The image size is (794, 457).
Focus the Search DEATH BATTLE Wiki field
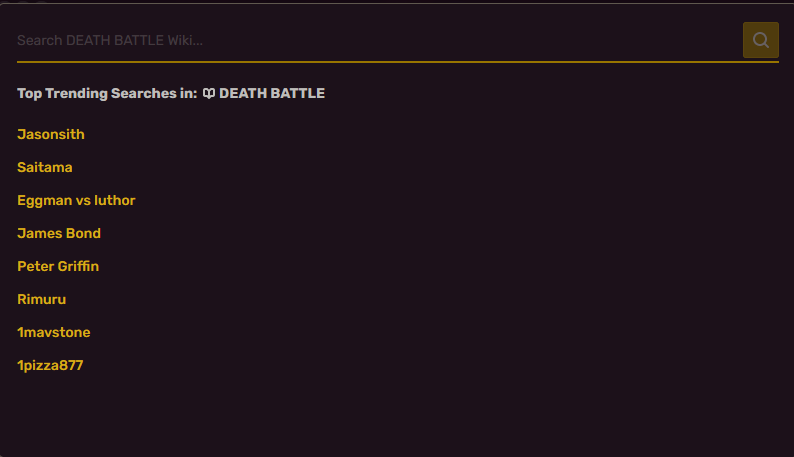click(379, 40)
